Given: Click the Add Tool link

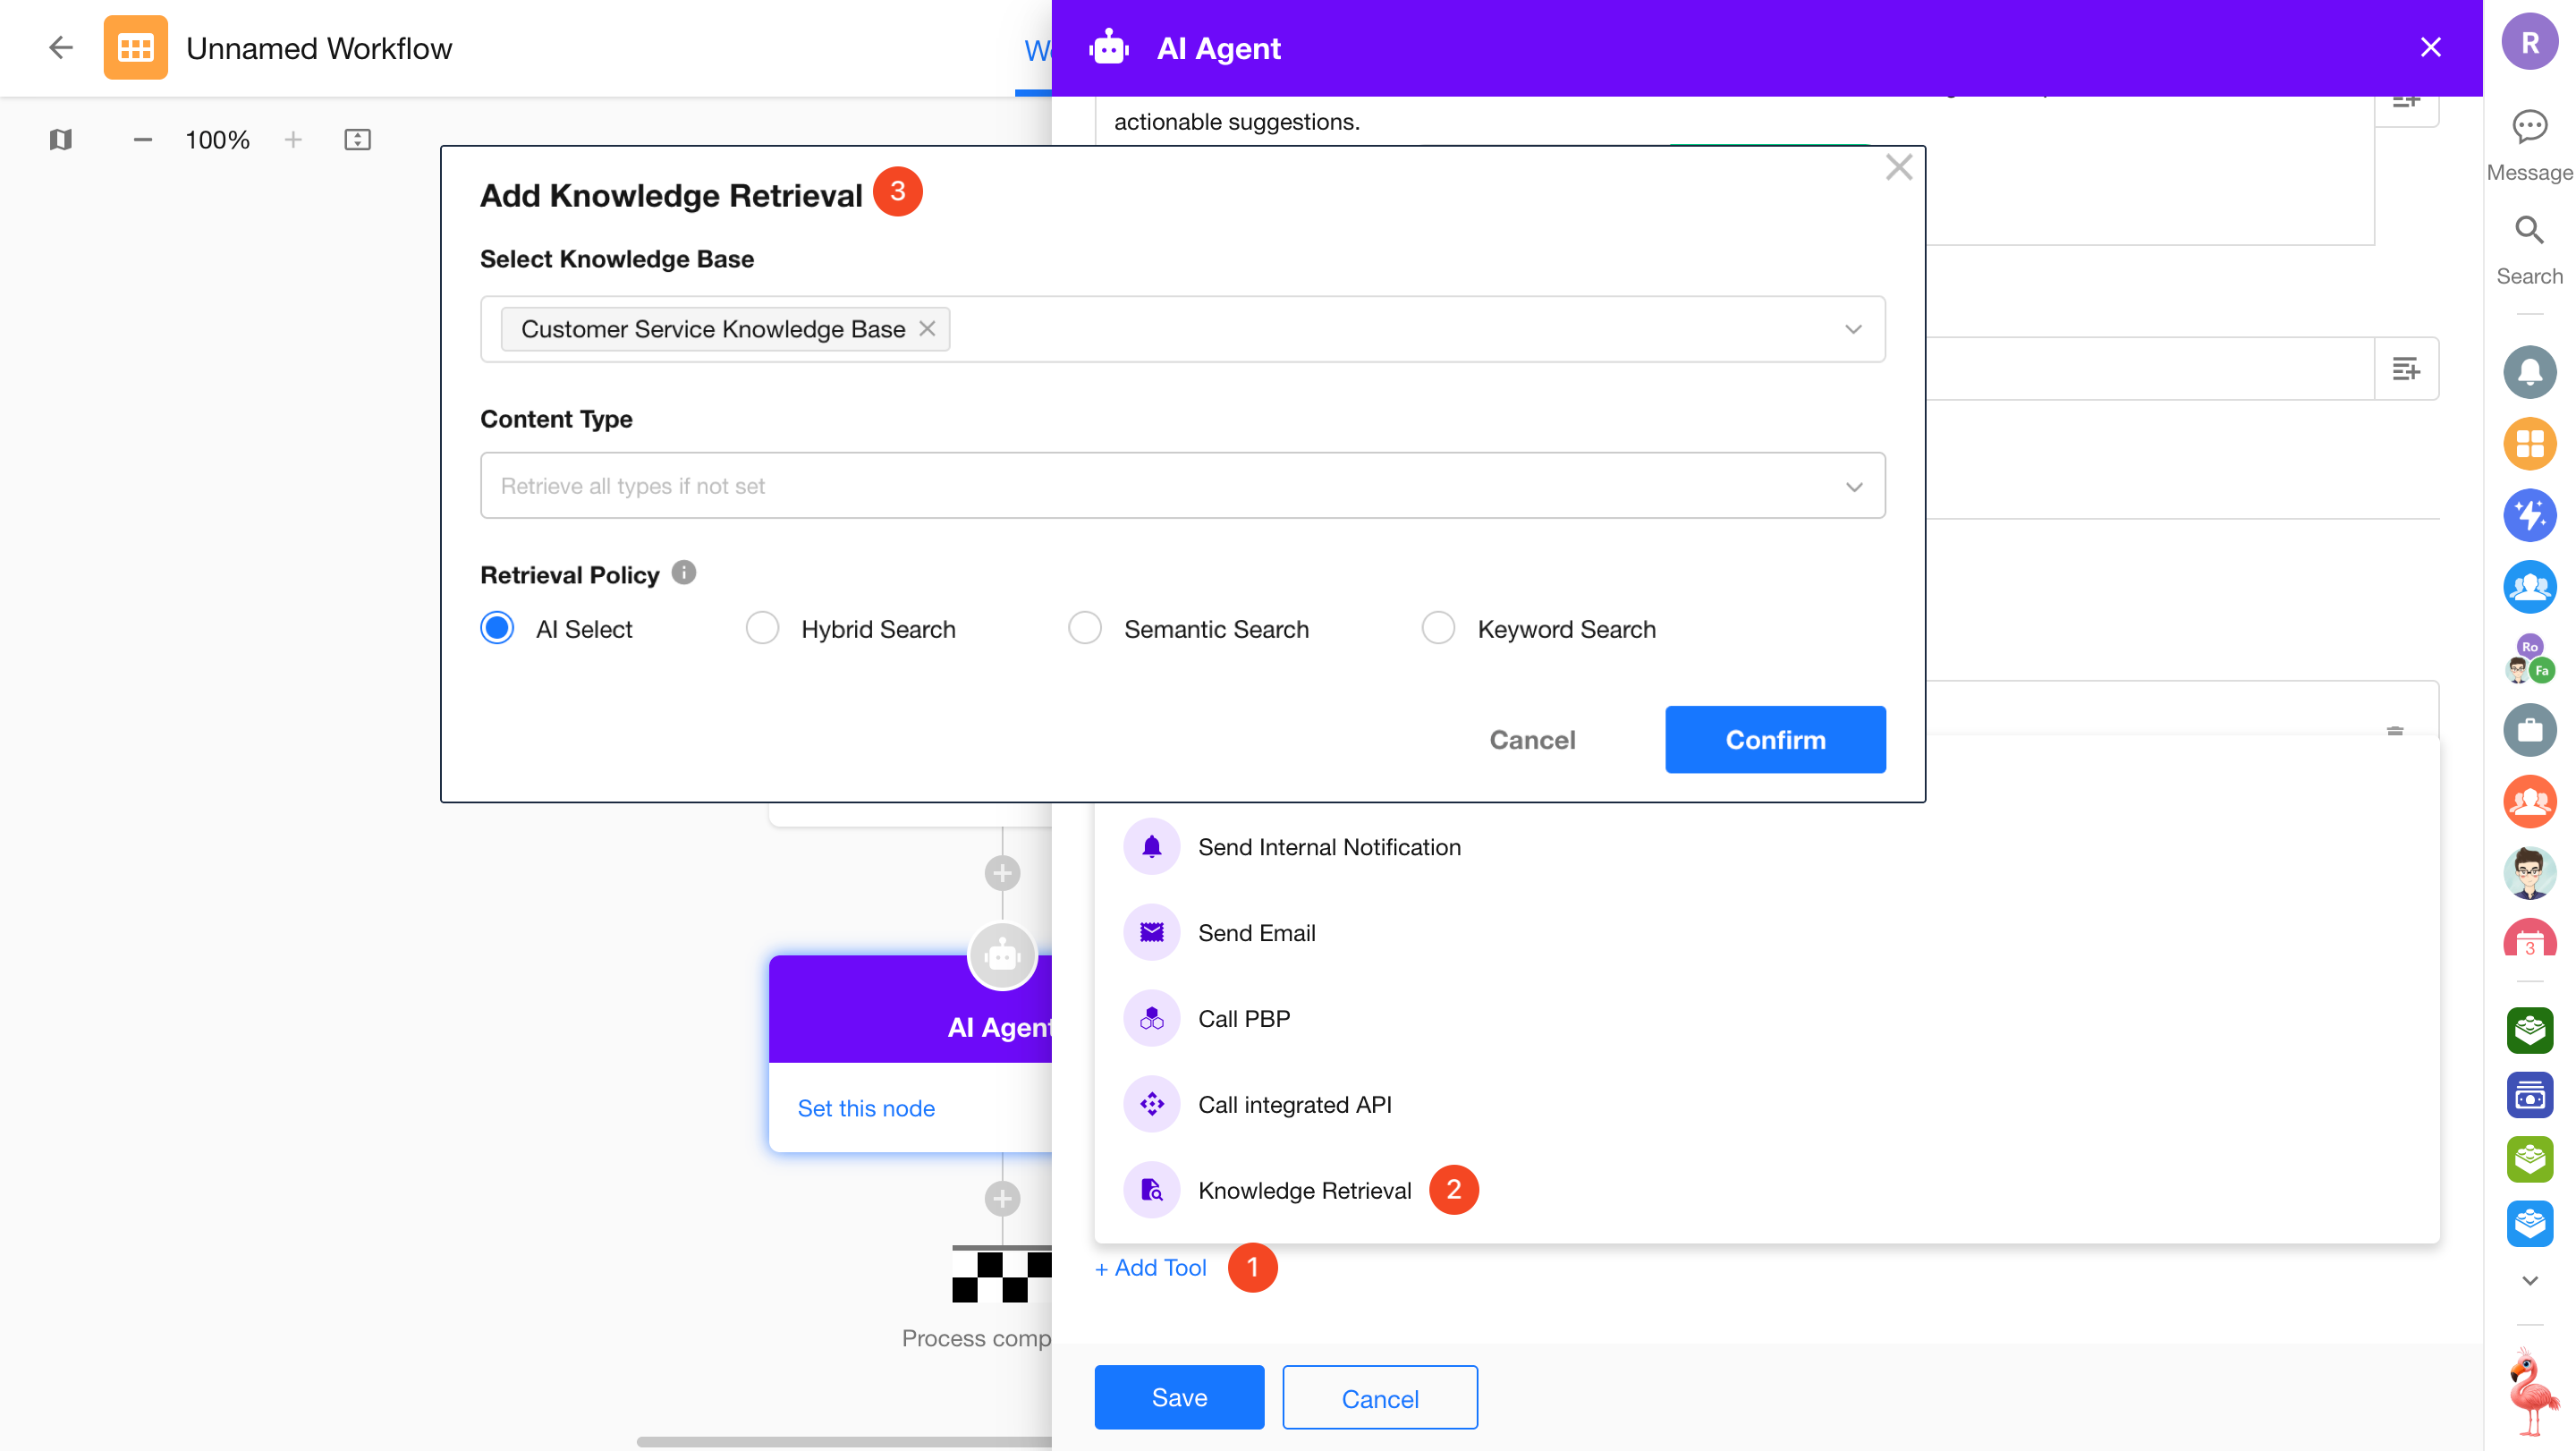Looking at the screenshot, I should [x=1151, y=1268].
